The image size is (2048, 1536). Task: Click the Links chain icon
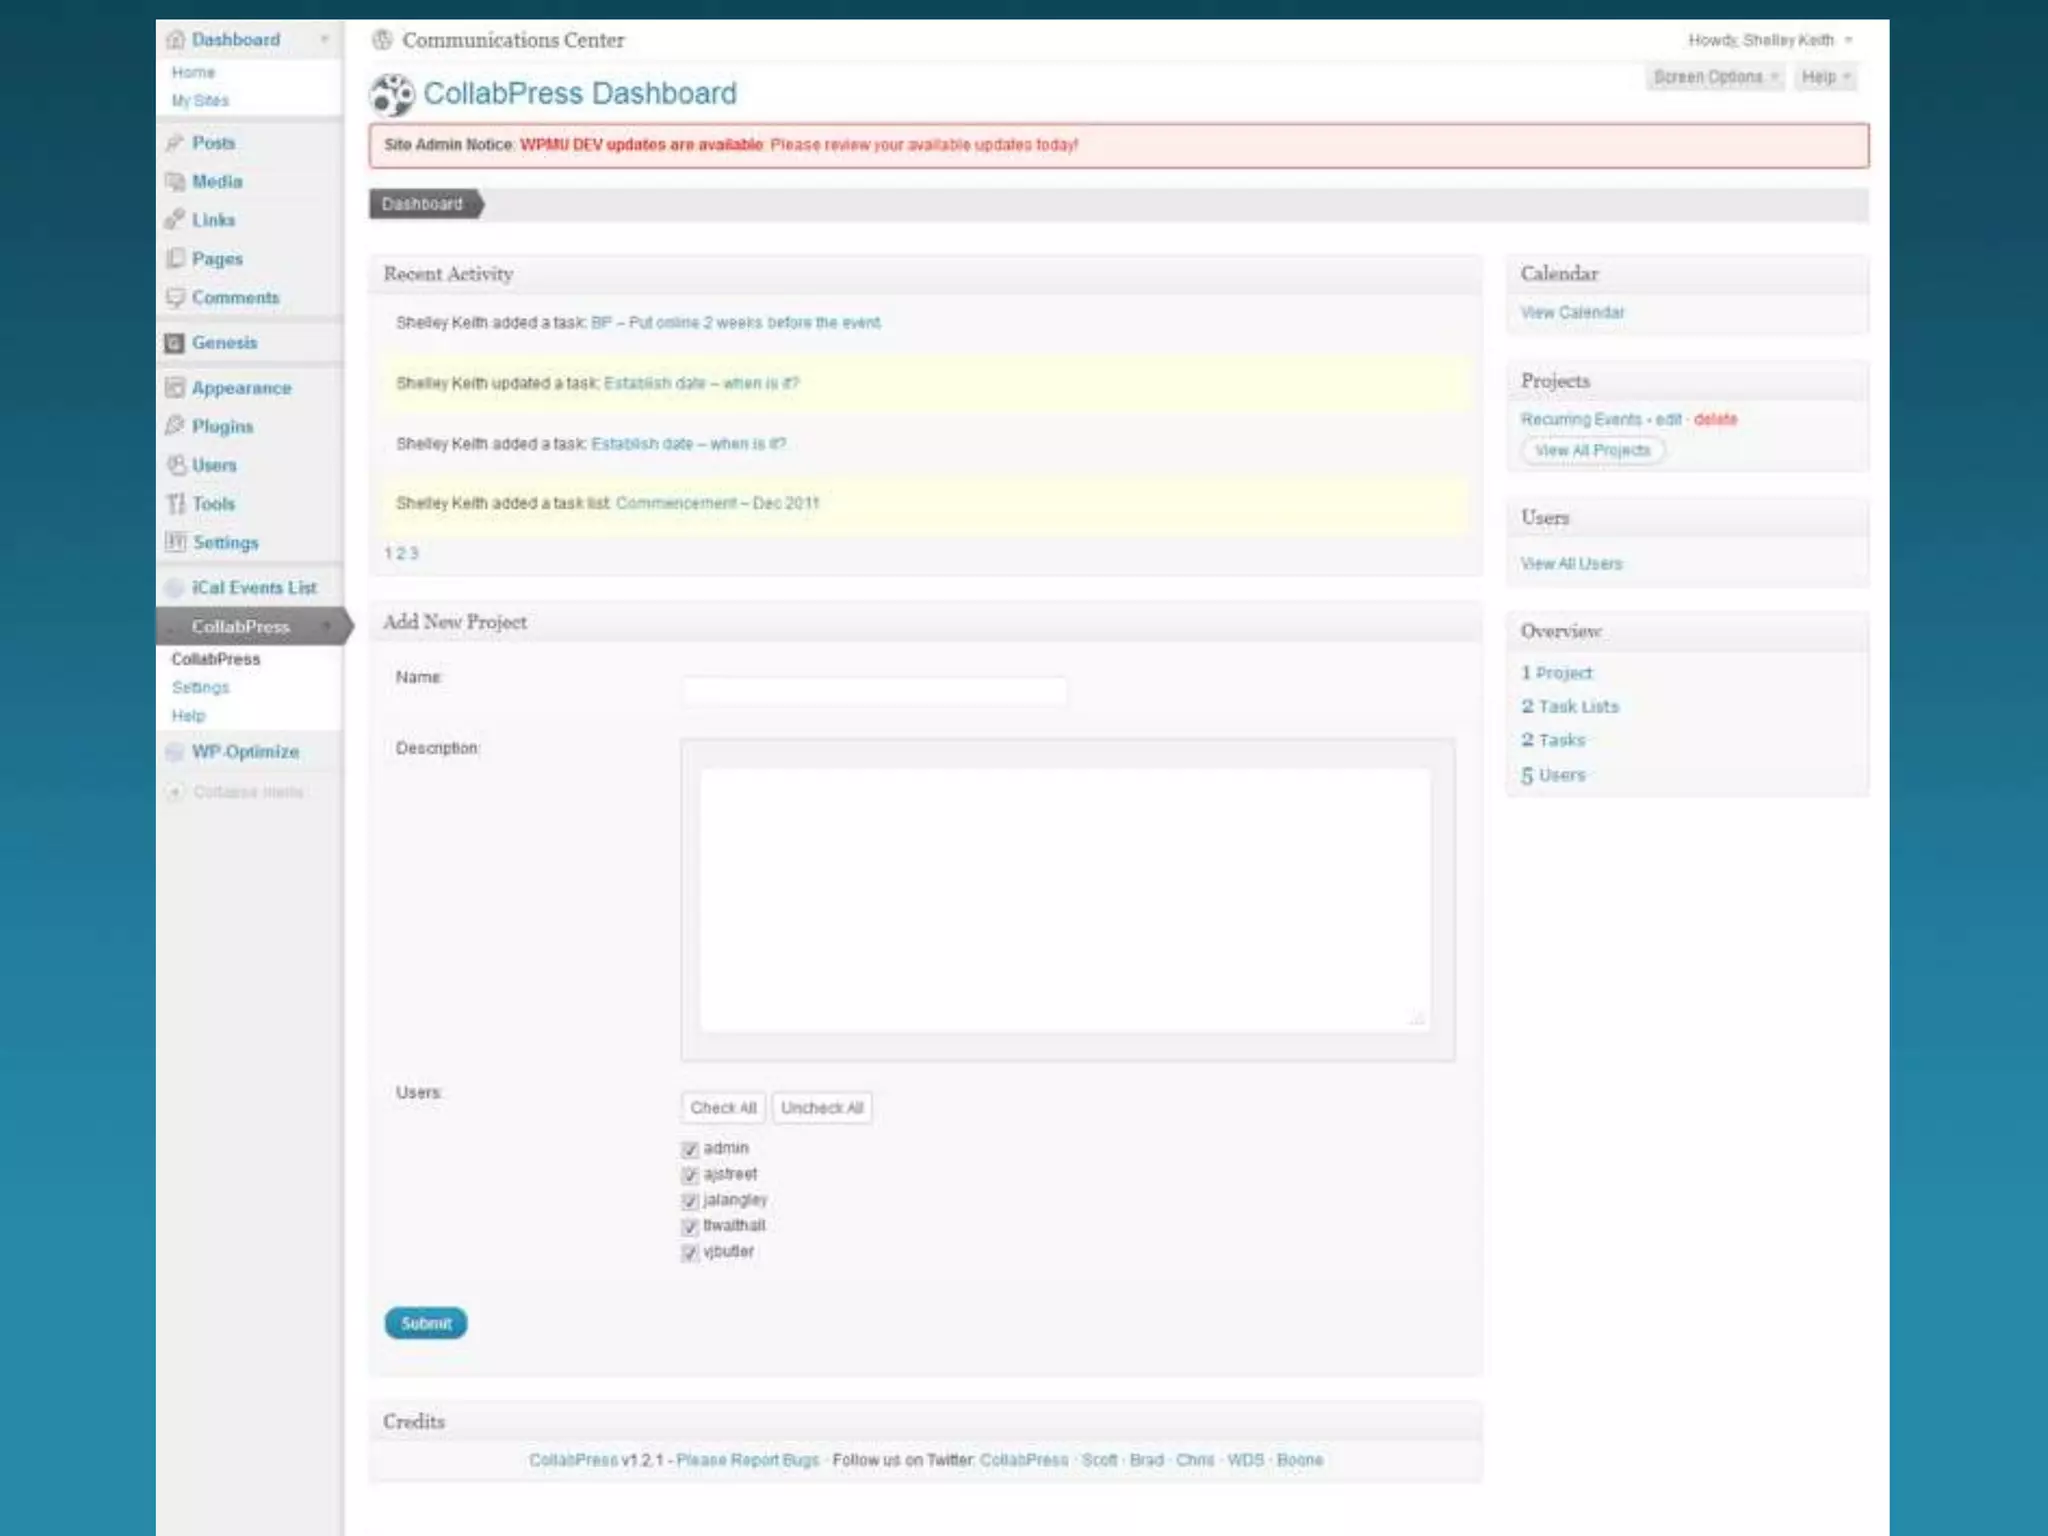pos(175,219)
